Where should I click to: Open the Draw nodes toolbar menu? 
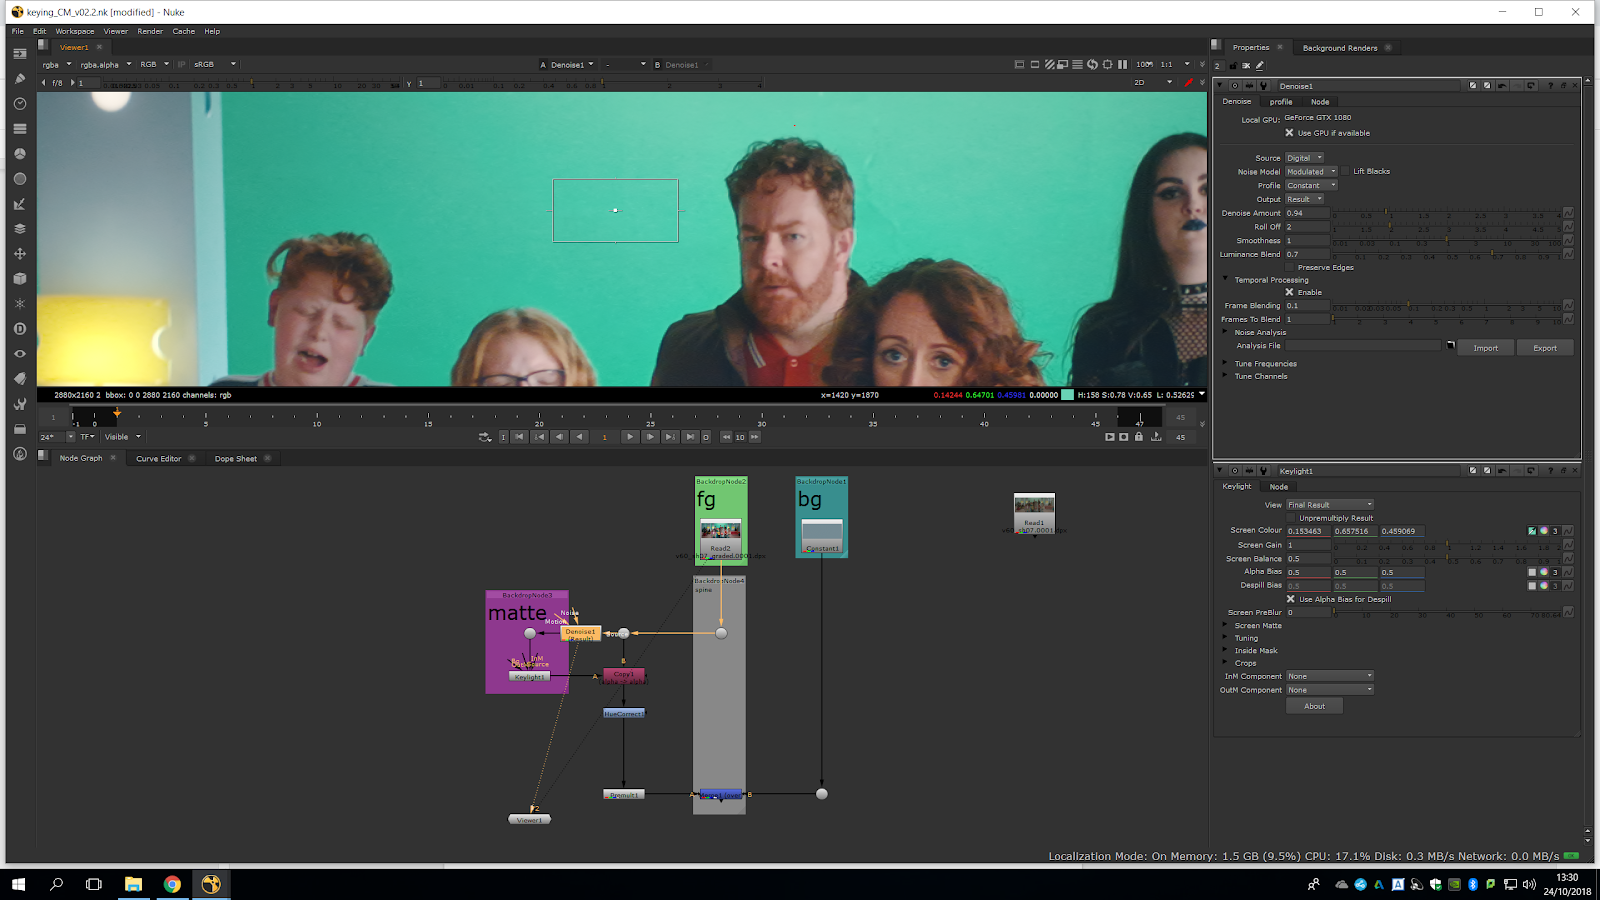point(19,79)
